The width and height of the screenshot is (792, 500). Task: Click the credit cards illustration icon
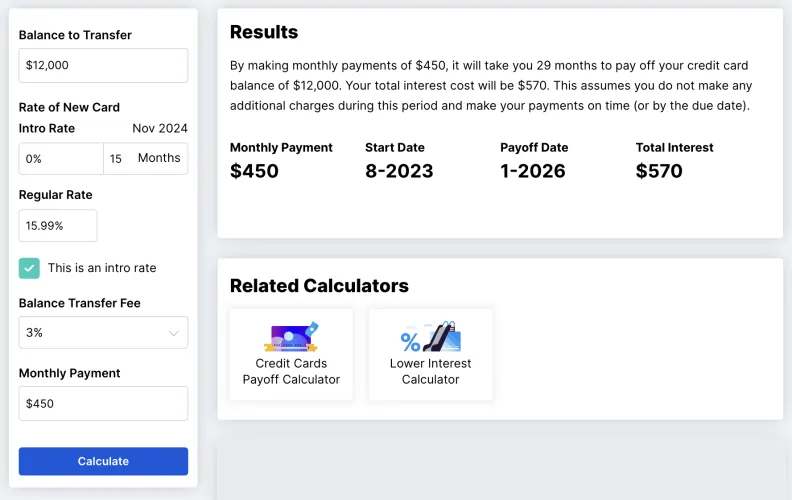(x=291, y=336)
